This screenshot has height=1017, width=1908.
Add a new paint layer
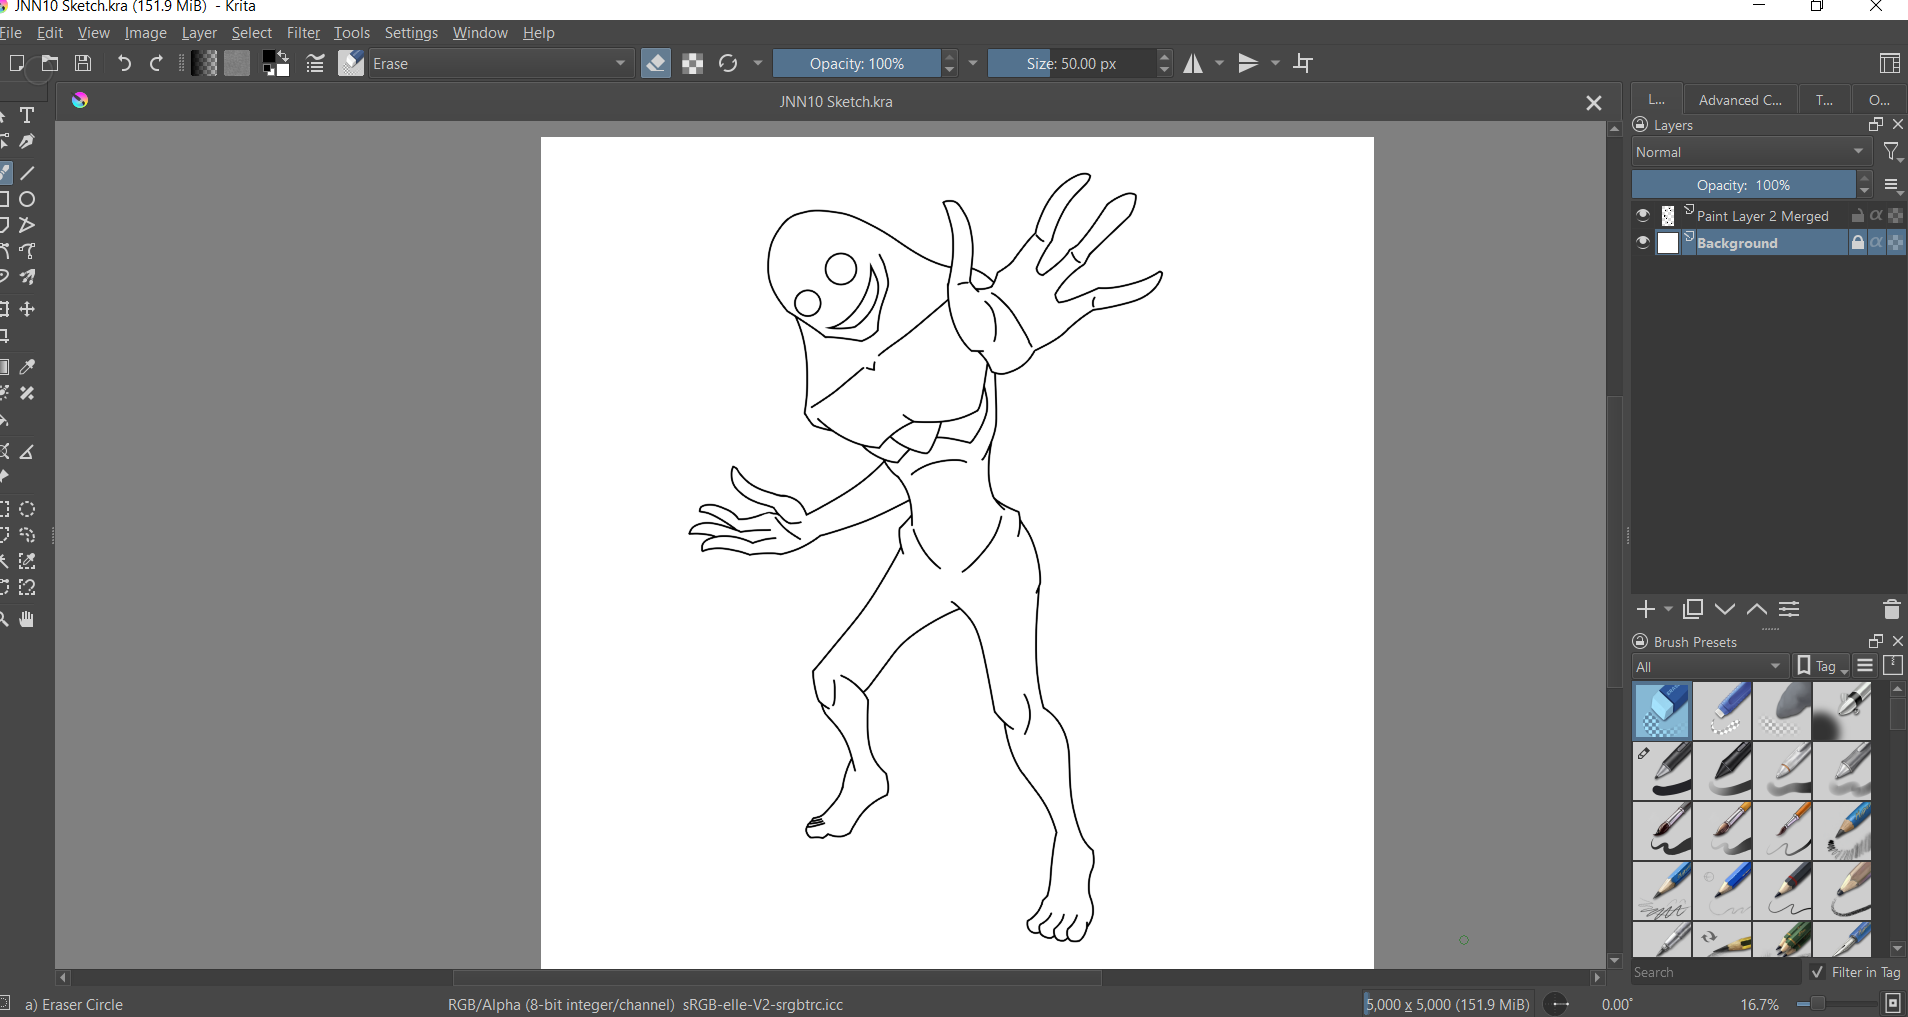(1645, 609)
